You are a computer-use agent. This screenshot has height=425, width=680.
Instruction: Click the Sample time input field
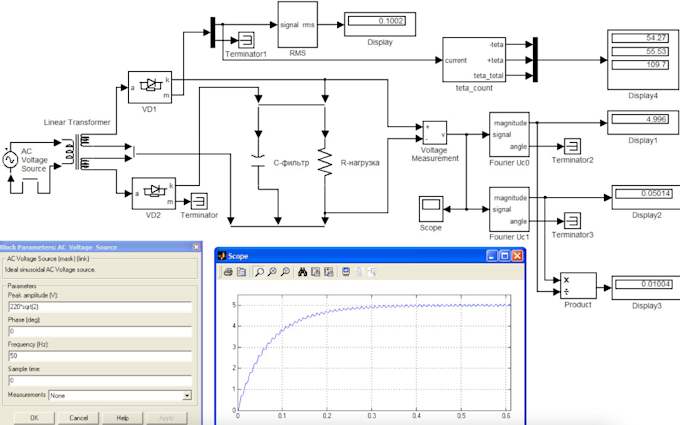point(100,380)
